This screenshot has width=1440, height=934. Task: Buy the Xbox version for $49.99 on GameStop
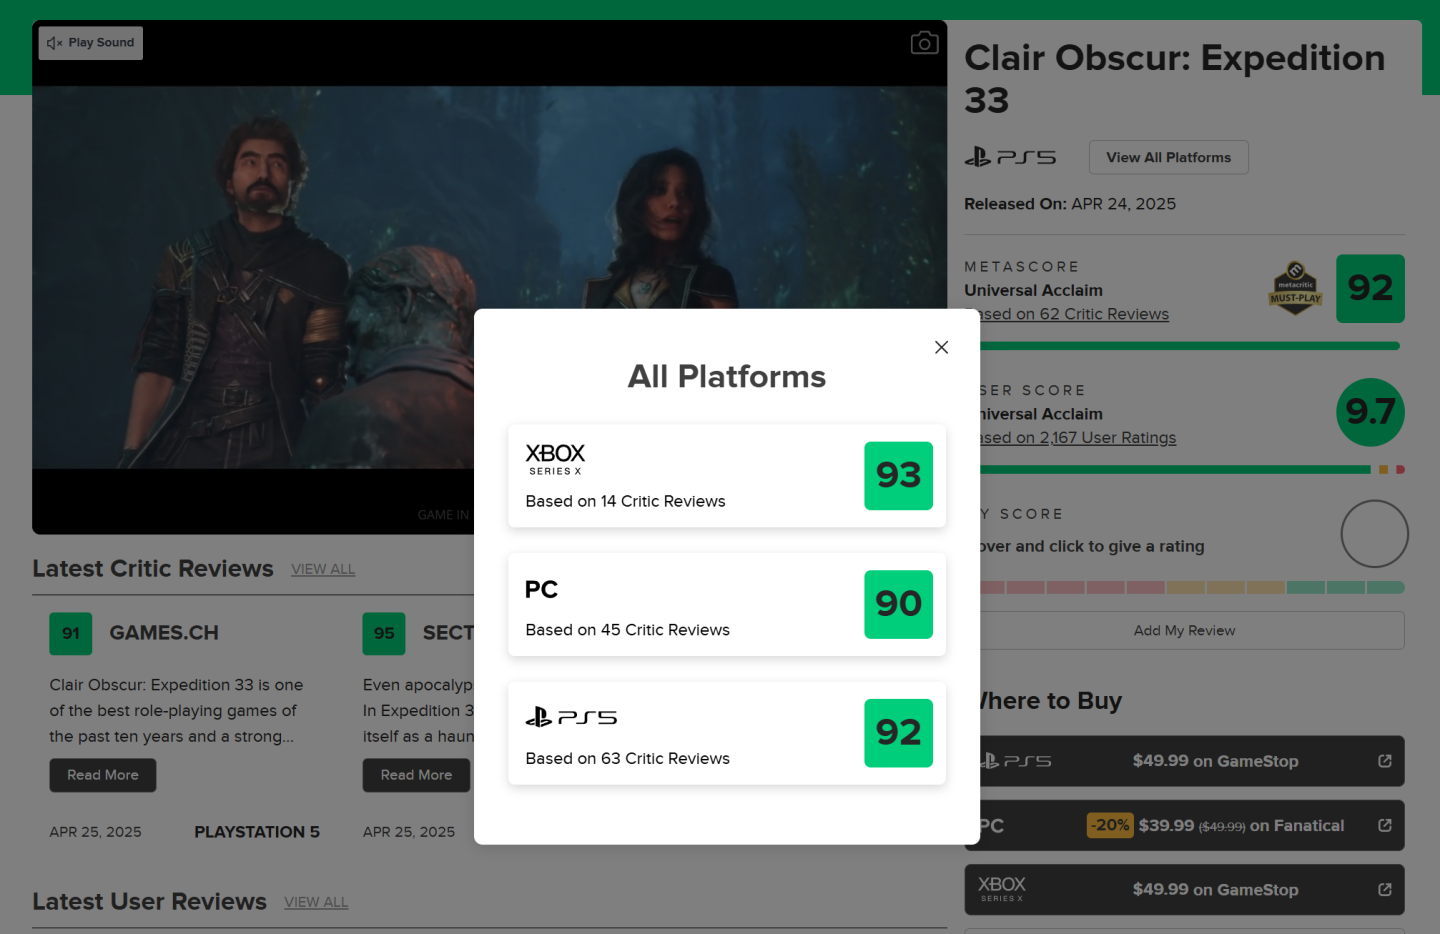[1214, 889]
